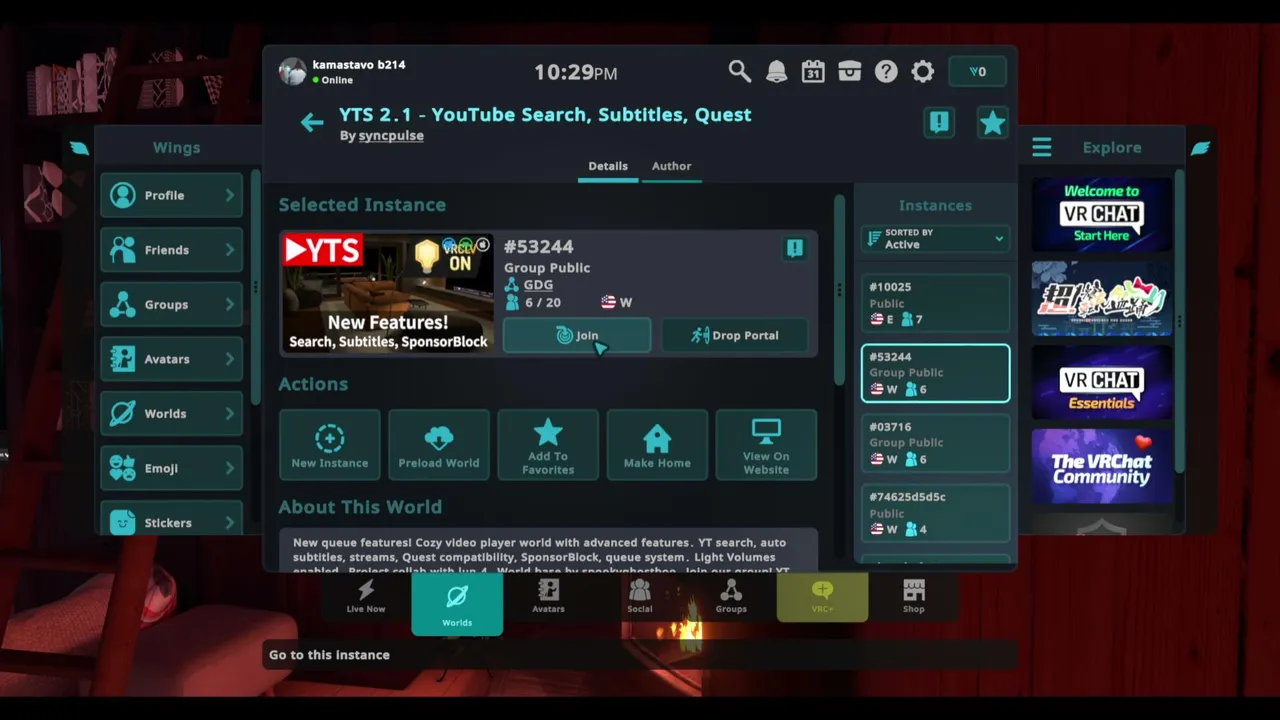This screenshot has width=1280, height=720.
Task: Click the V credits balance button
Action: pos(978,71)
